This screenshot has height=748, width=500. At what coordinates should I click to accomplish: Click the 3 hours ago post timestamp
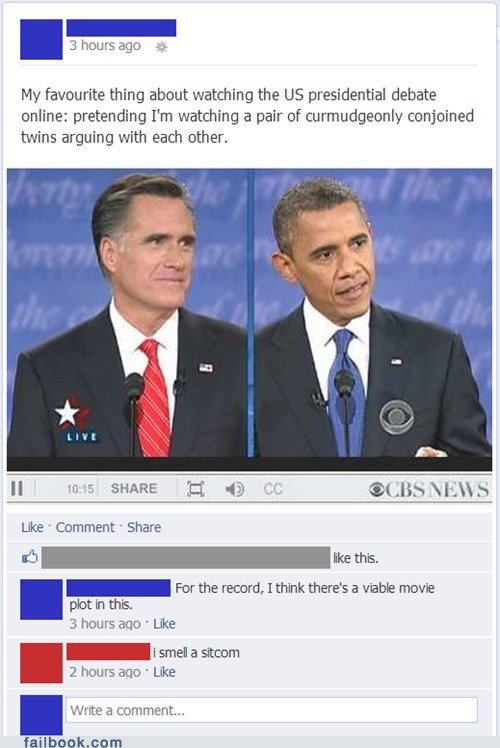[105, 45]
